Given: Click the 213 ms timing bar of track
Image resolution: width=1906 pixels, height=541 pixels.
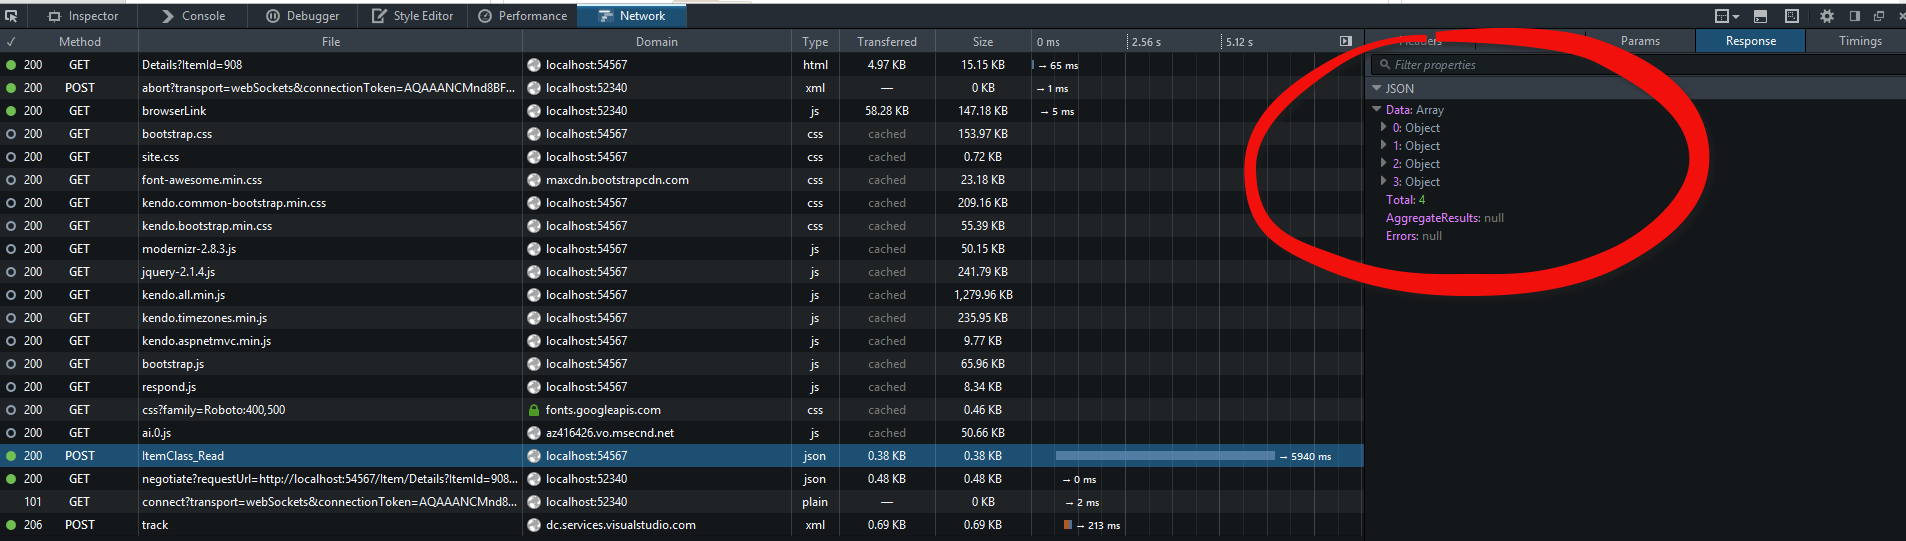Looking at the screenshot, I should [1068, 525].
